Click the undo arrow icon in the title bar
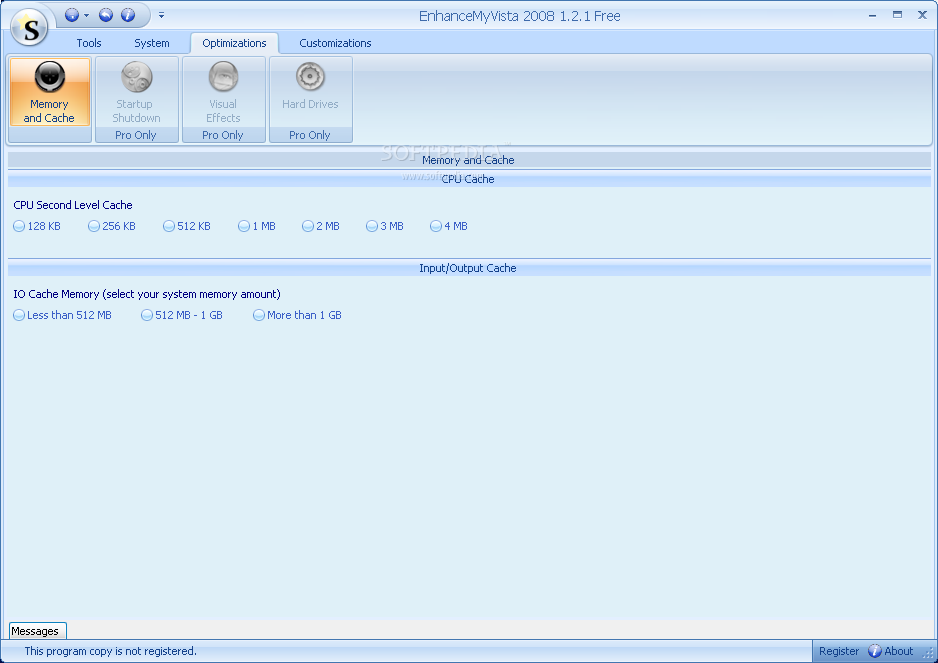 (106, 15)
